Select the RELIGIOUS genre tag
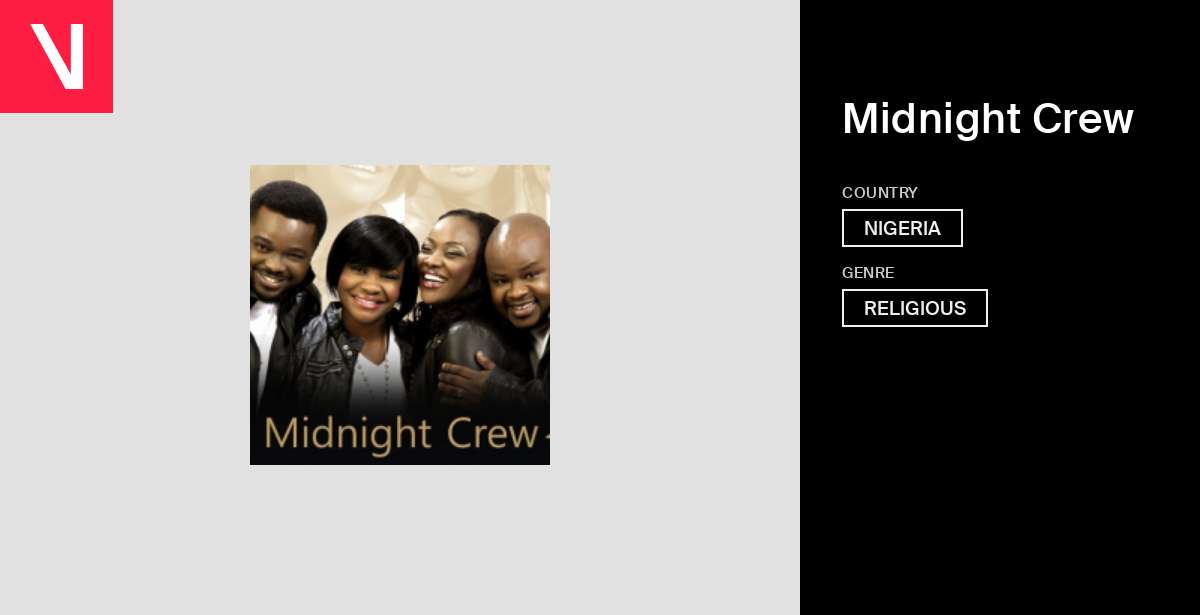Screen dimensions: 1200x615 pos(914,308)
